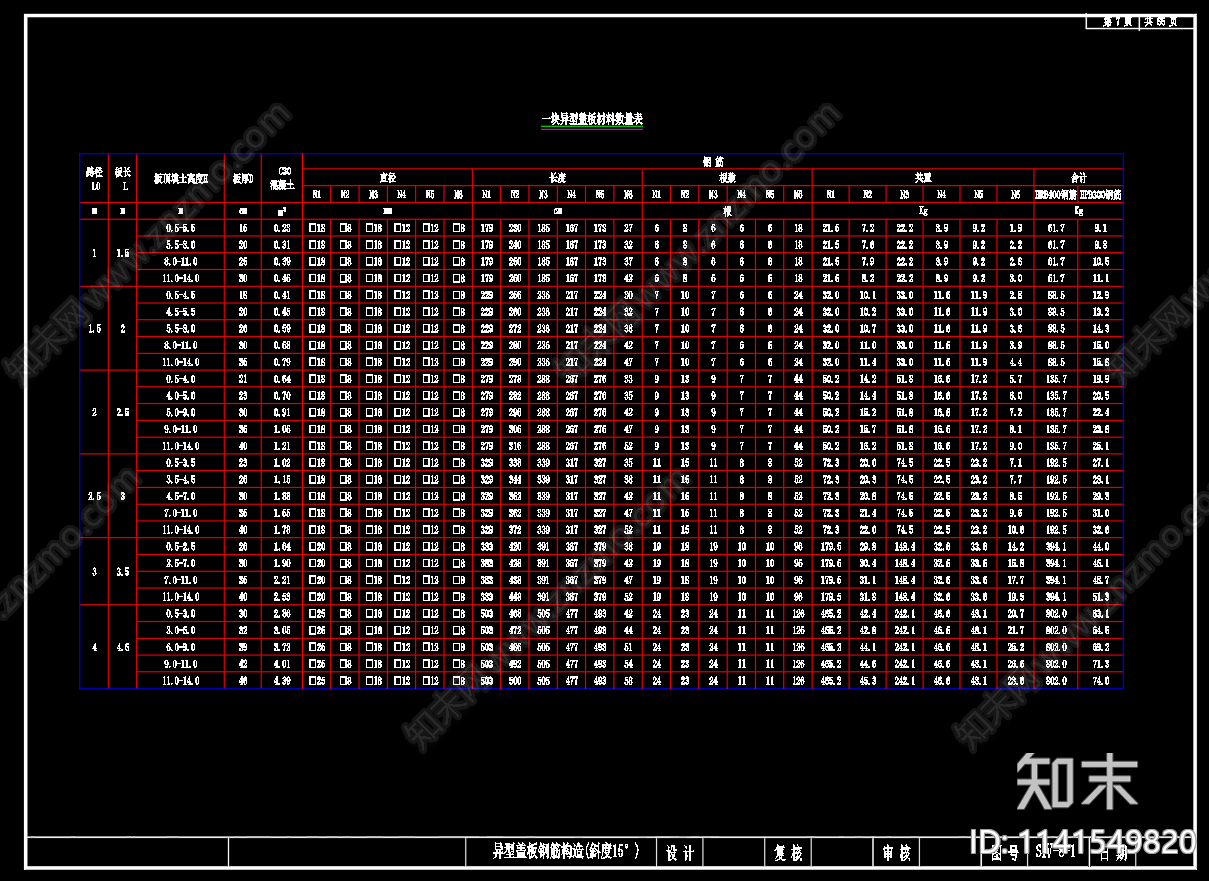Click the fill height cell 2.5-7.0
The height and width of the screenshot is (881, 1209).
pos(181,563)
